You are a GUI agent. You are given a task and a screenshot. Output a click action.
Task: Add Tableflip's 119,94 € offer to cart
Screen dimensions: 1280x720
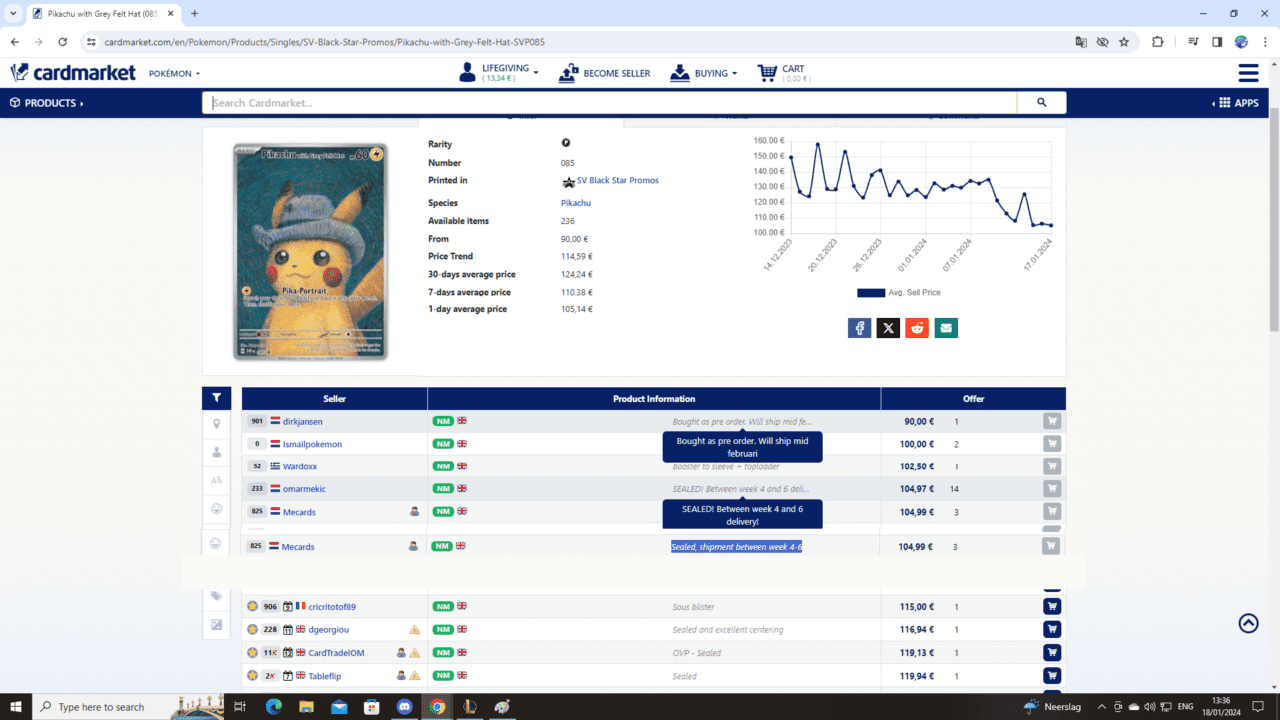[x=1052, y=676]
